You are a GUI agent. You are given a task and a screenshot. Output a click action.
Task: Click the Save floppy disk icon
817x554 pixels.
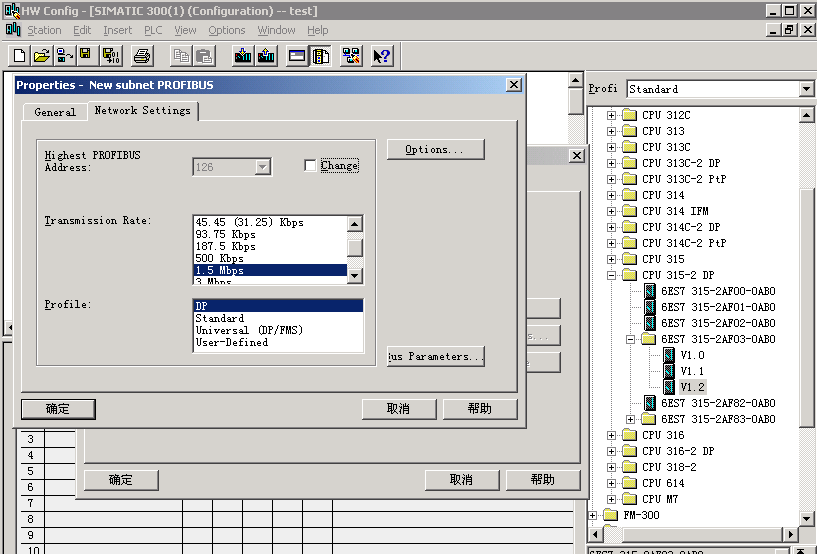pyautogui.click(x=85, y=55)
